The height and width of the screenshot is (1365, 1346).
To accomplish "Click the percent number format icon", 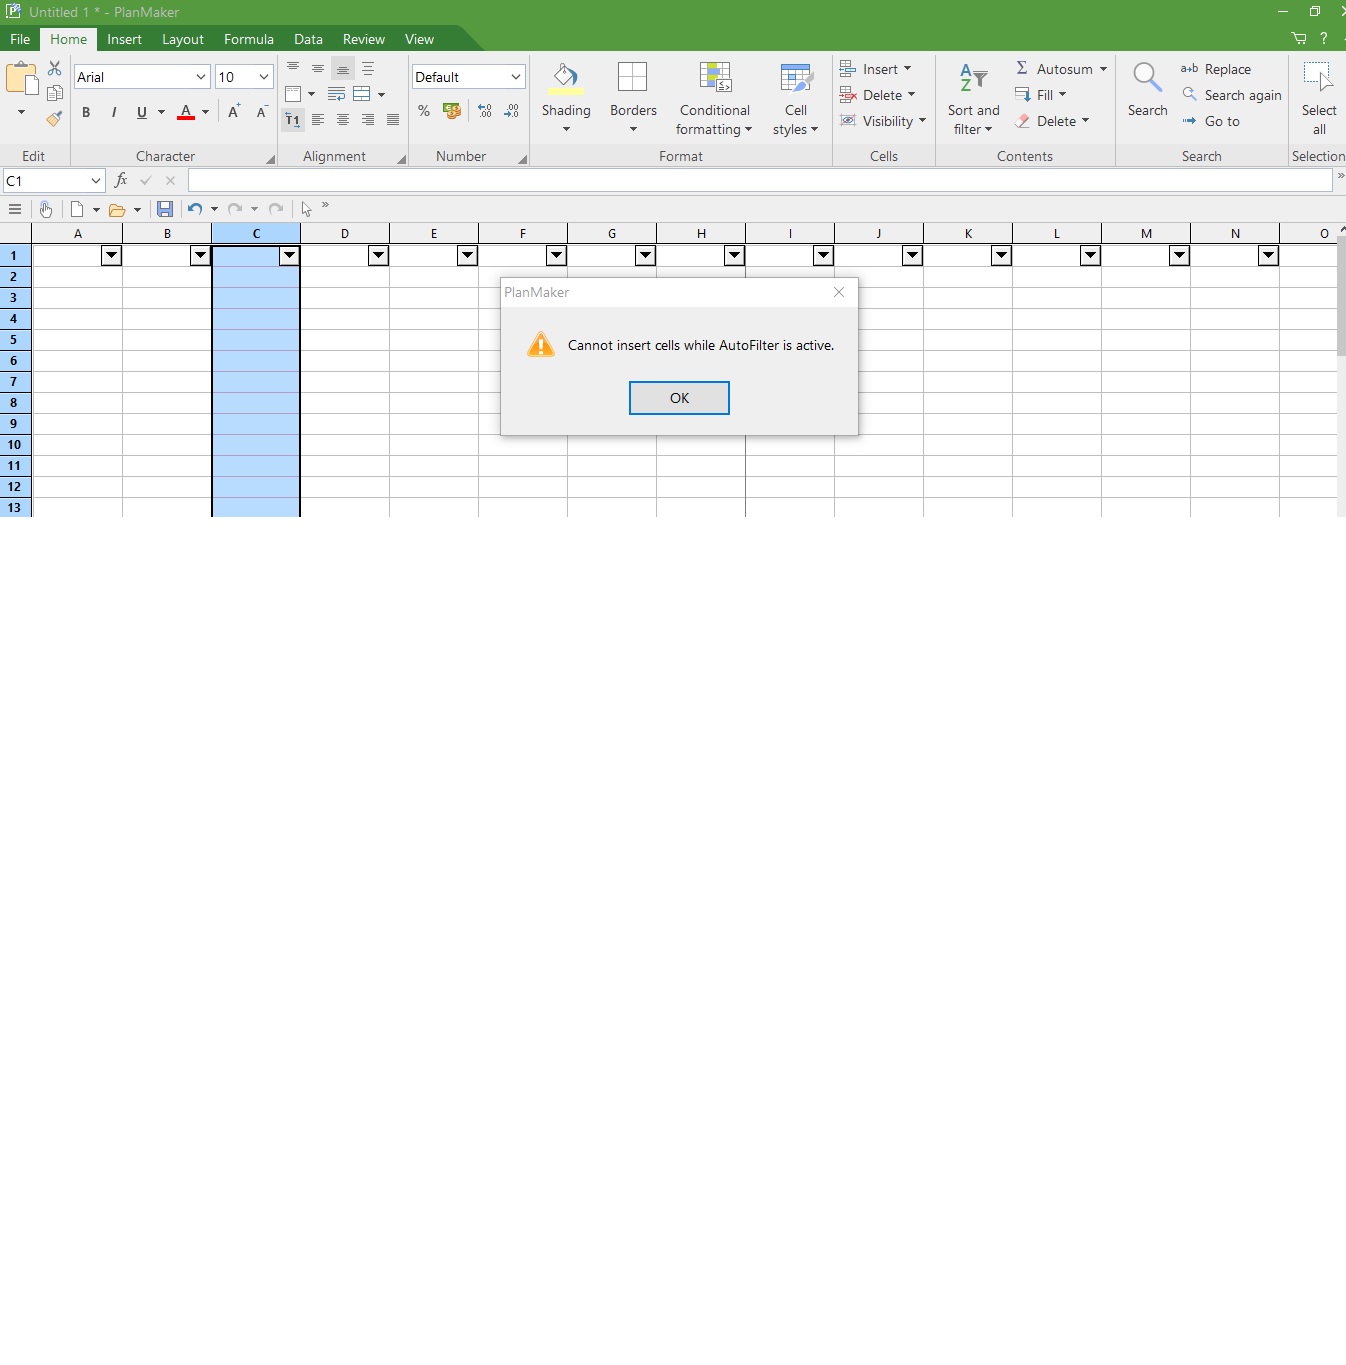I will (x=424, y=111).
